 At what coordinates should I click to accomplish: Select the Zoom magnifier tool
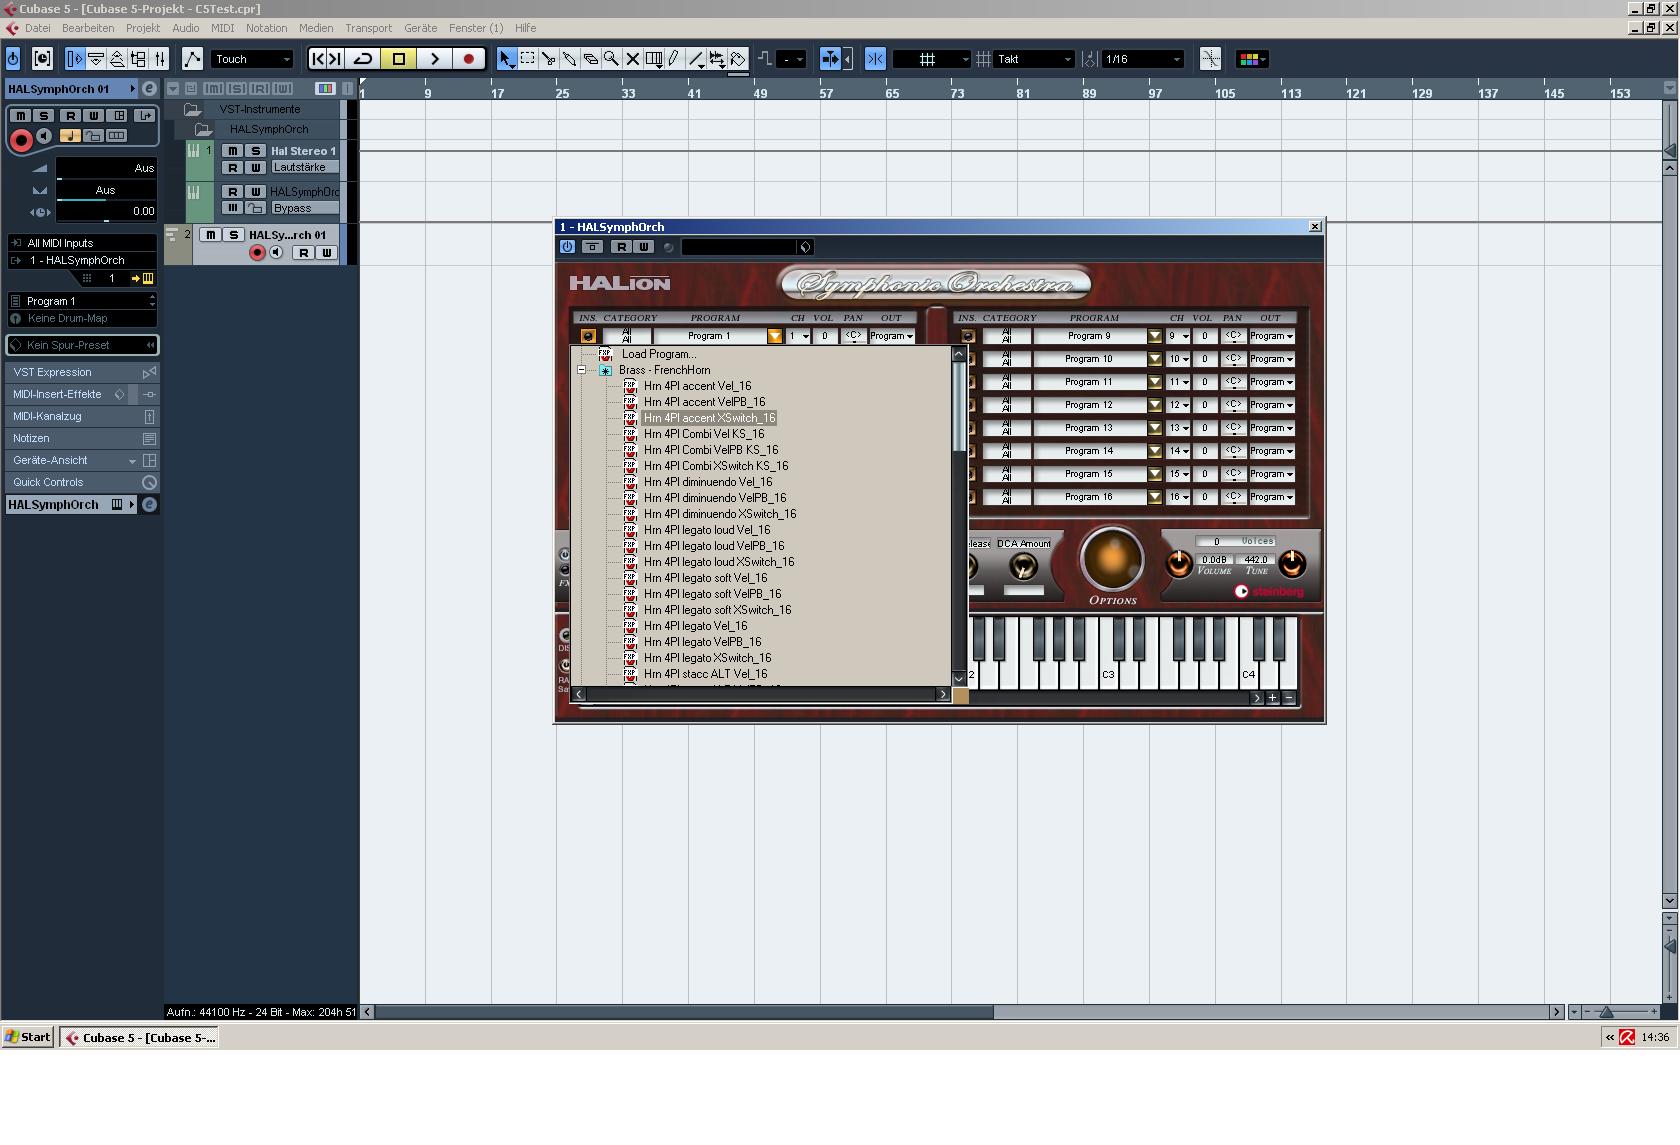pos(612,59)
